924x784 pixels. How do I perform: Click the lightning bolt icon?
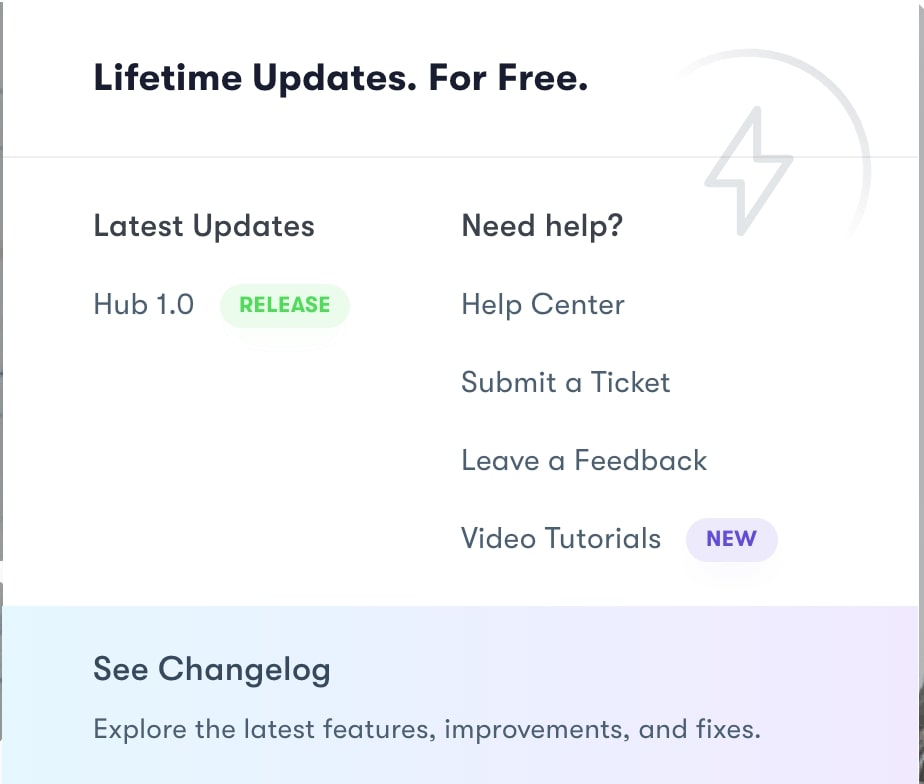(x=749, y=171)
